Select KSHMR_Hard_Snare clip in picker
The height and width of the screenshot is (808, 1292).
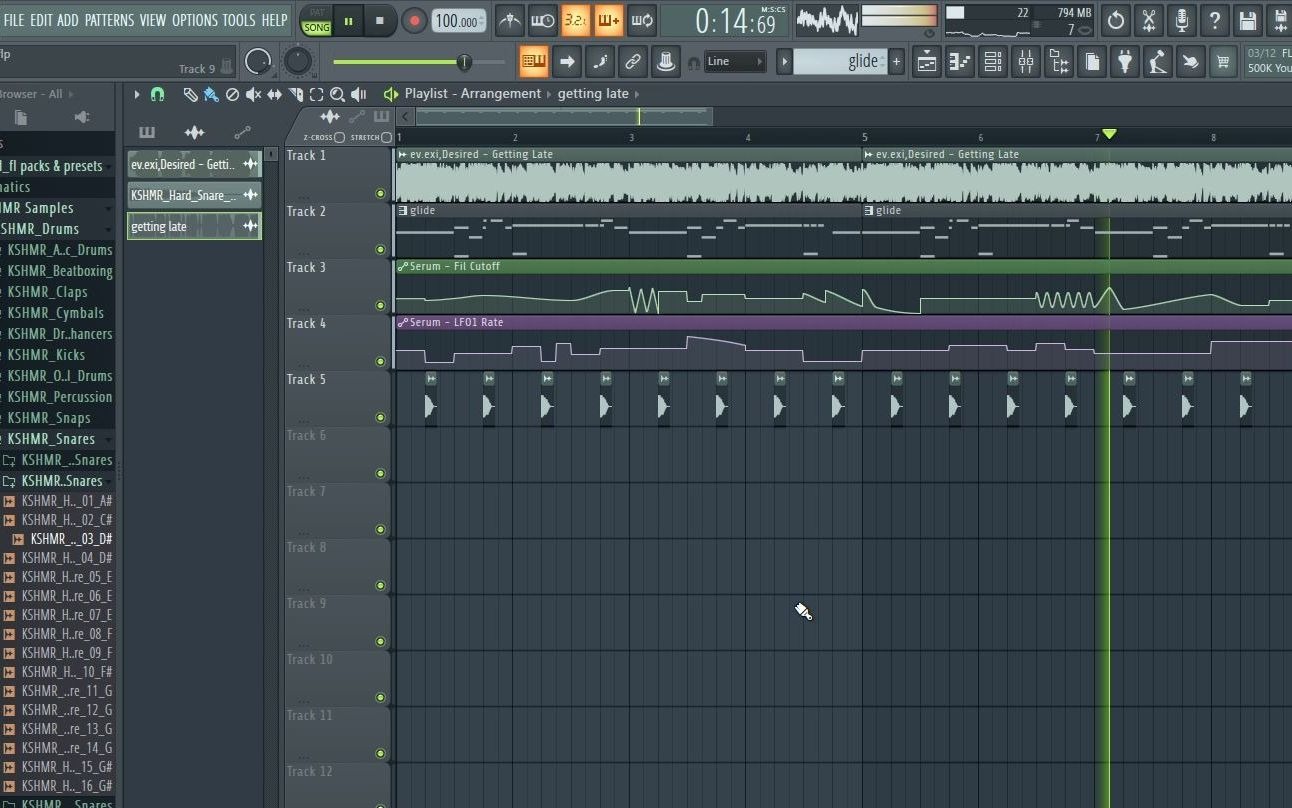click(195, 195)
